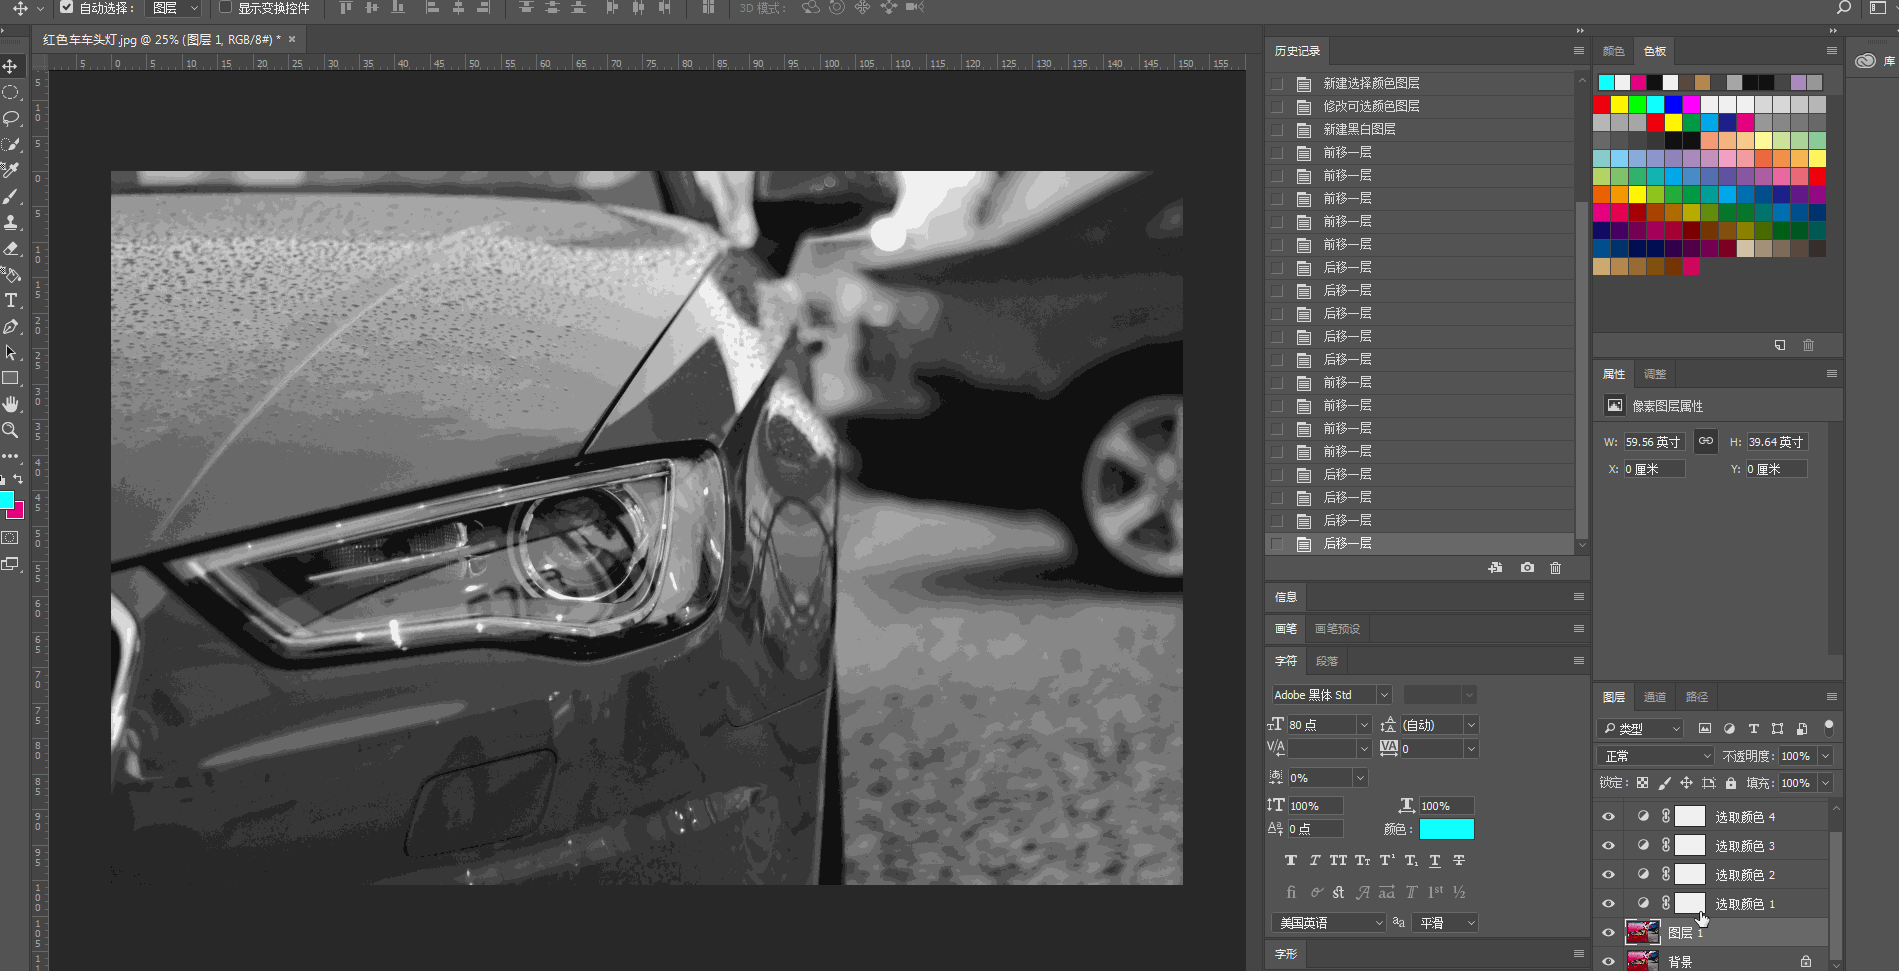
Task: Apply faux bold in Character panel
Action: [1291, 861]
